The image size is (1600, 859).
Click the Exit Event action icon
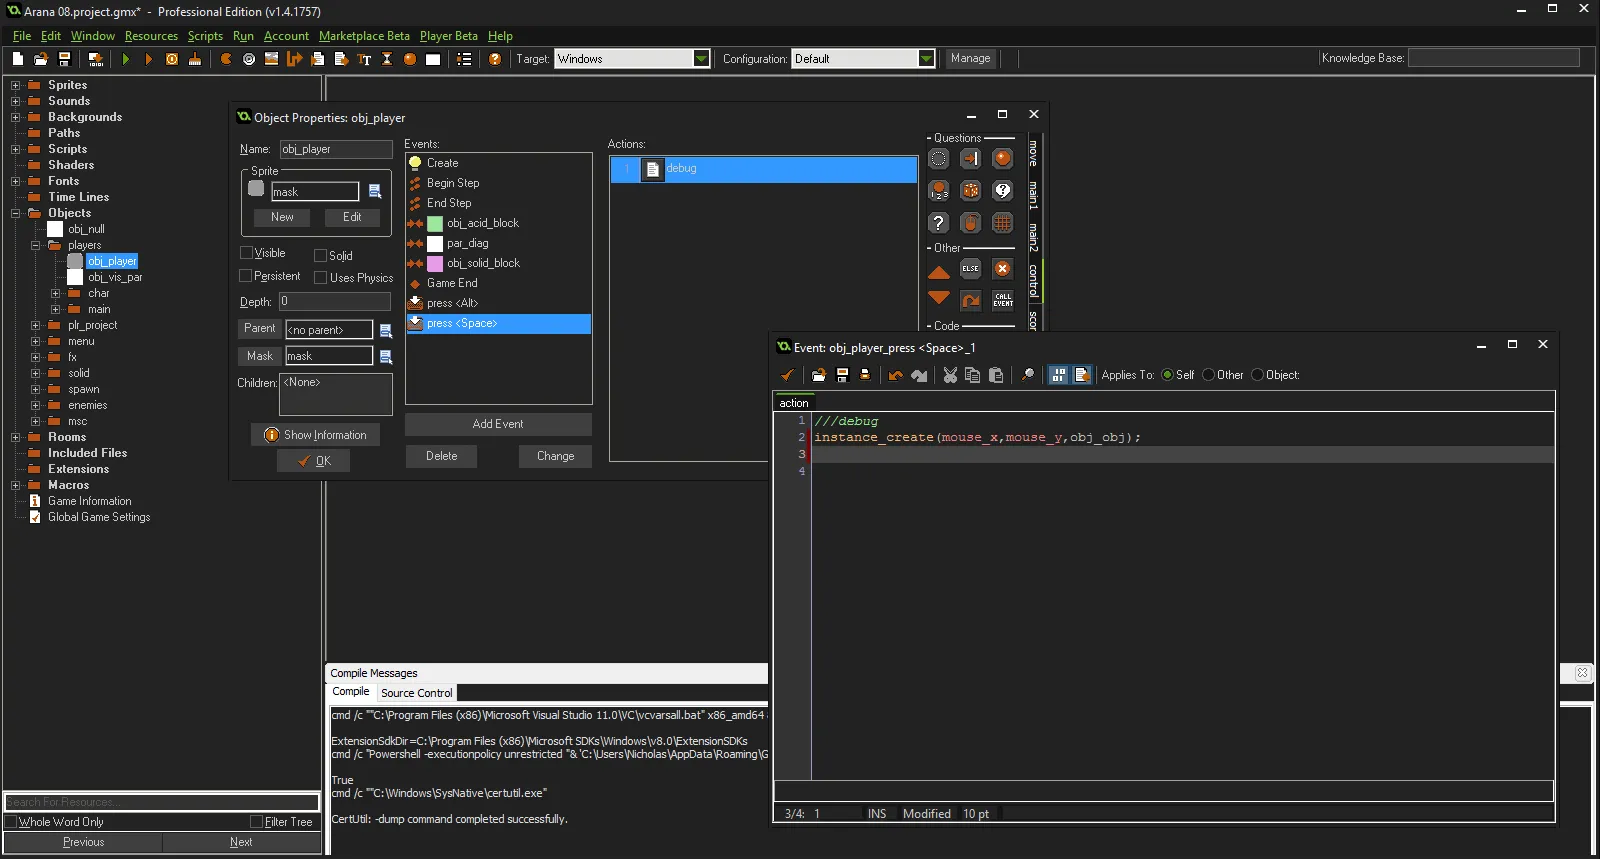[1002, 268]
